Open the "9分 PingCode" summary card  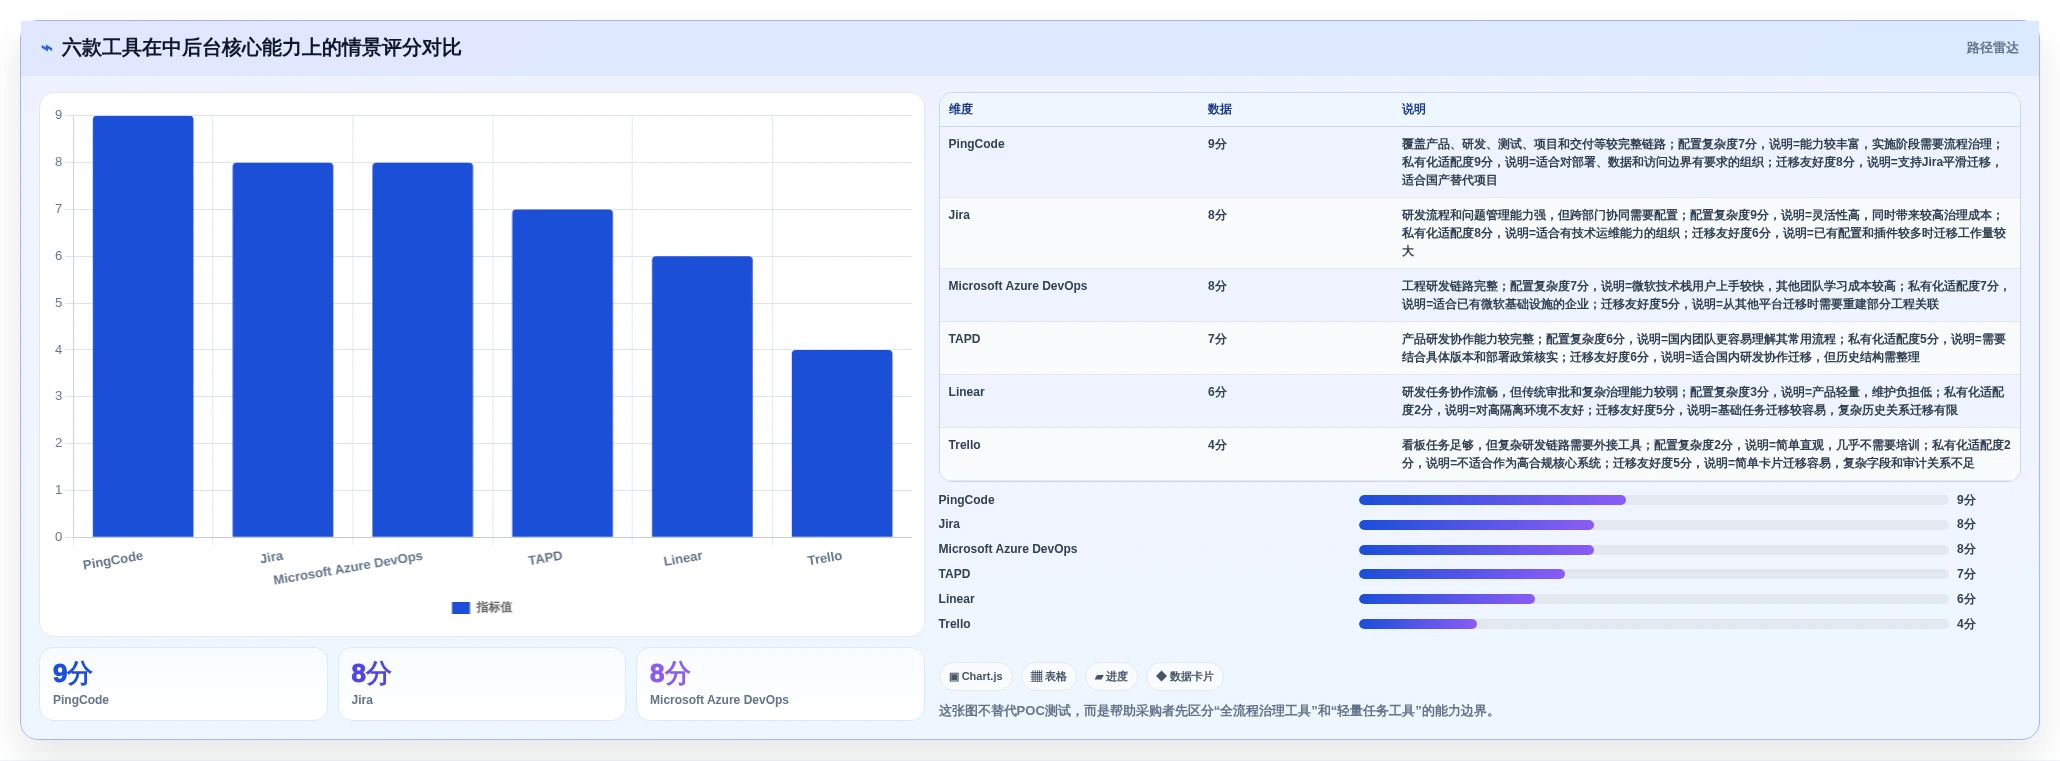point(183,684)
